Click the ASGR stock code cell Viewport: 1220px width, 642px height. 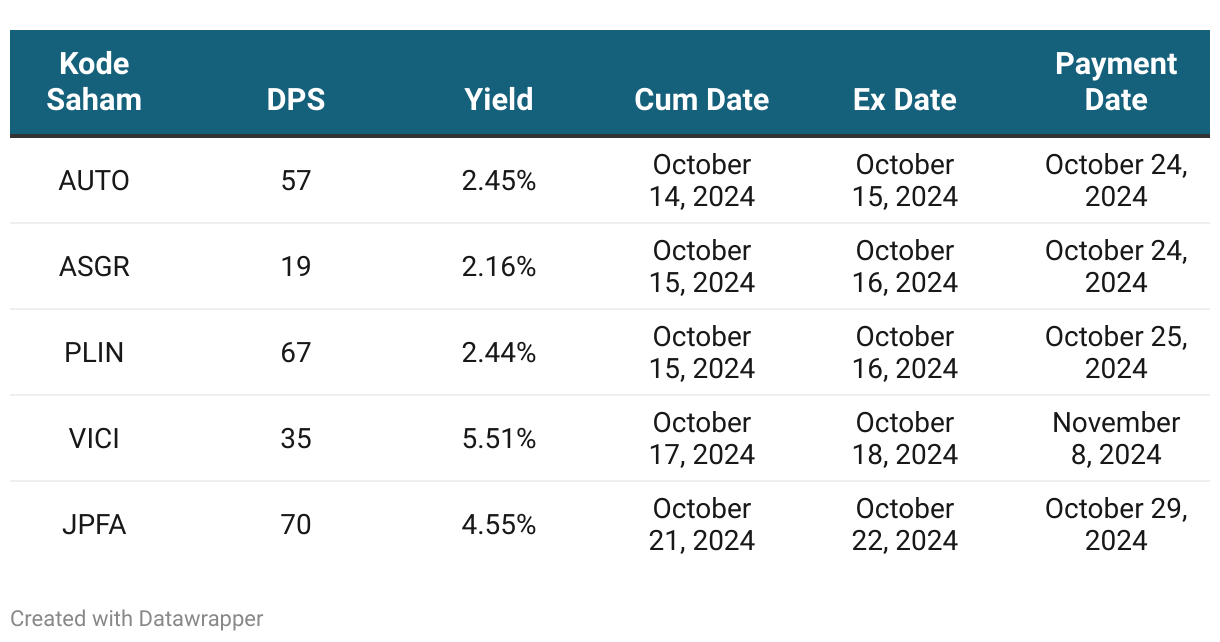pyautogui.click(x=95, y=267)
